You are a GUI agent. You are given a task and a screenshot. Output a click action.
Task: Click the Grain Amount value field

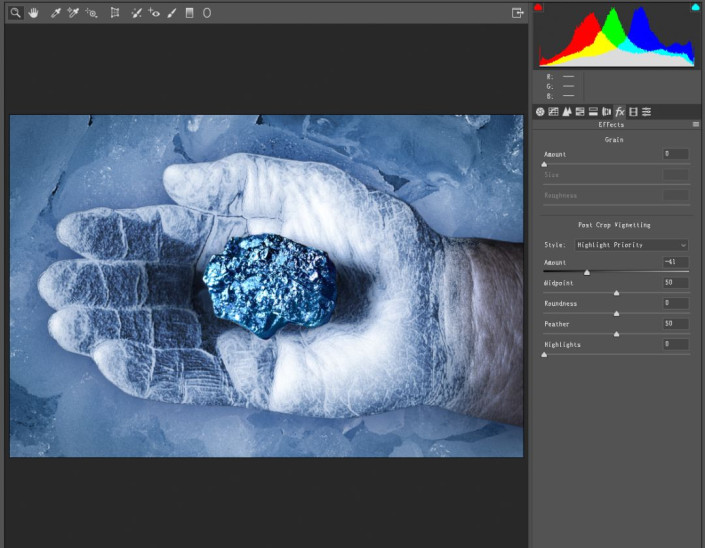pos(675,154)
